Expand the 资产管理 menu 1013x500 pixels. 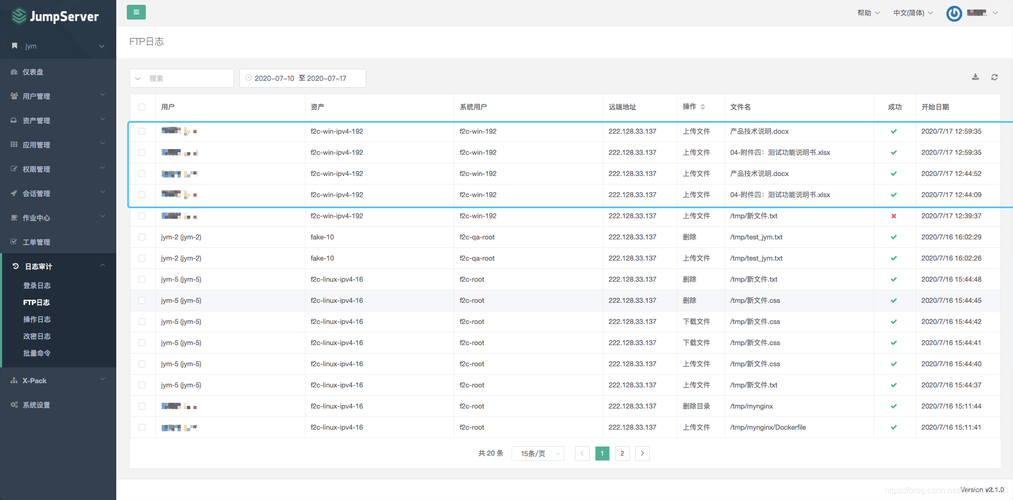click(x=58, y=121)
